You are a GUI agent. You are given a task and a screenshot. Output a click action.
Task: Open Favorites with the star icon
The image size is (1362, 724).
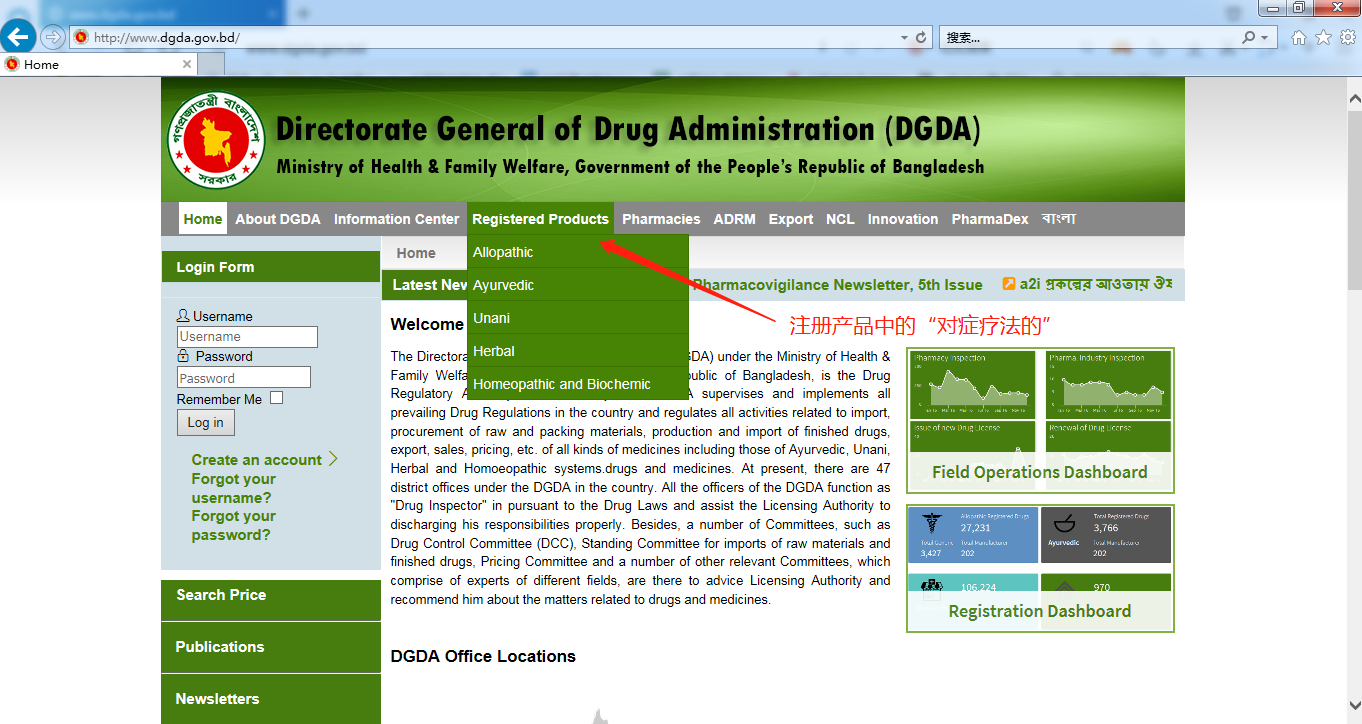click(x=1323, y=37)
